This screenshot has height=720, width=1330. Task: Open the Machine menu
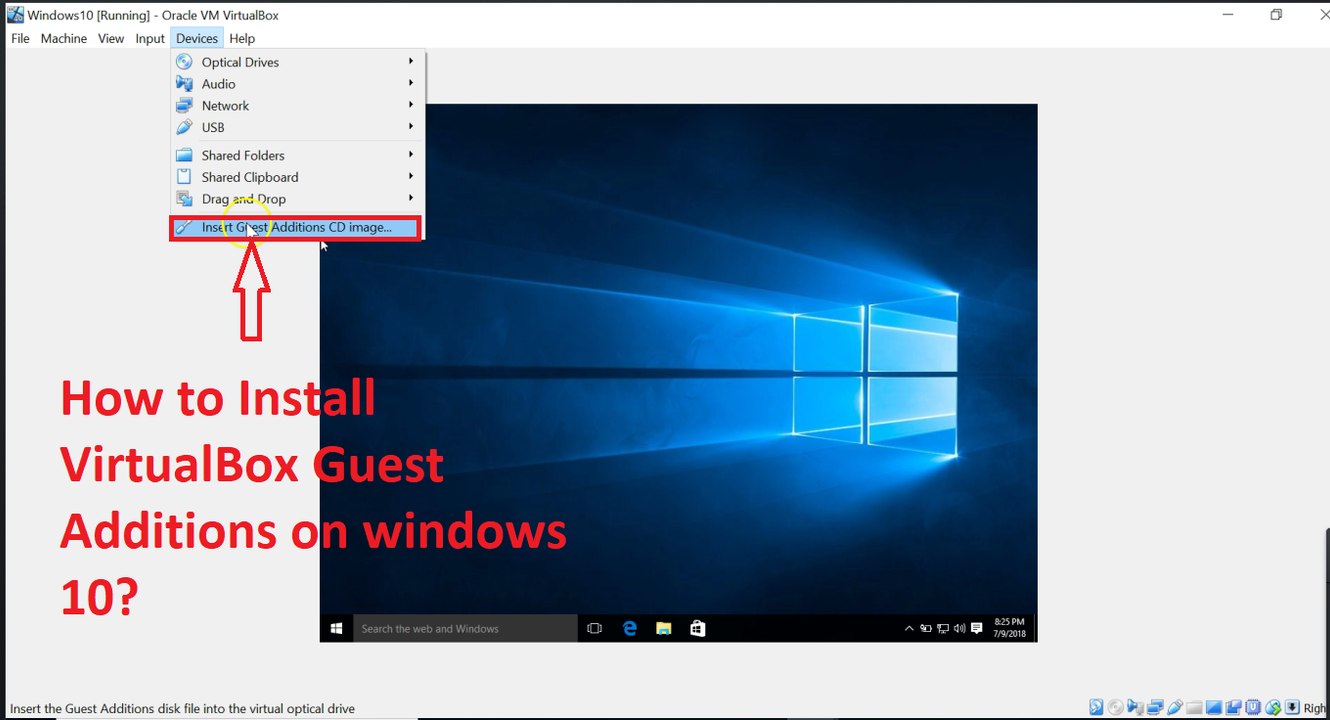(x=64, y=38)
